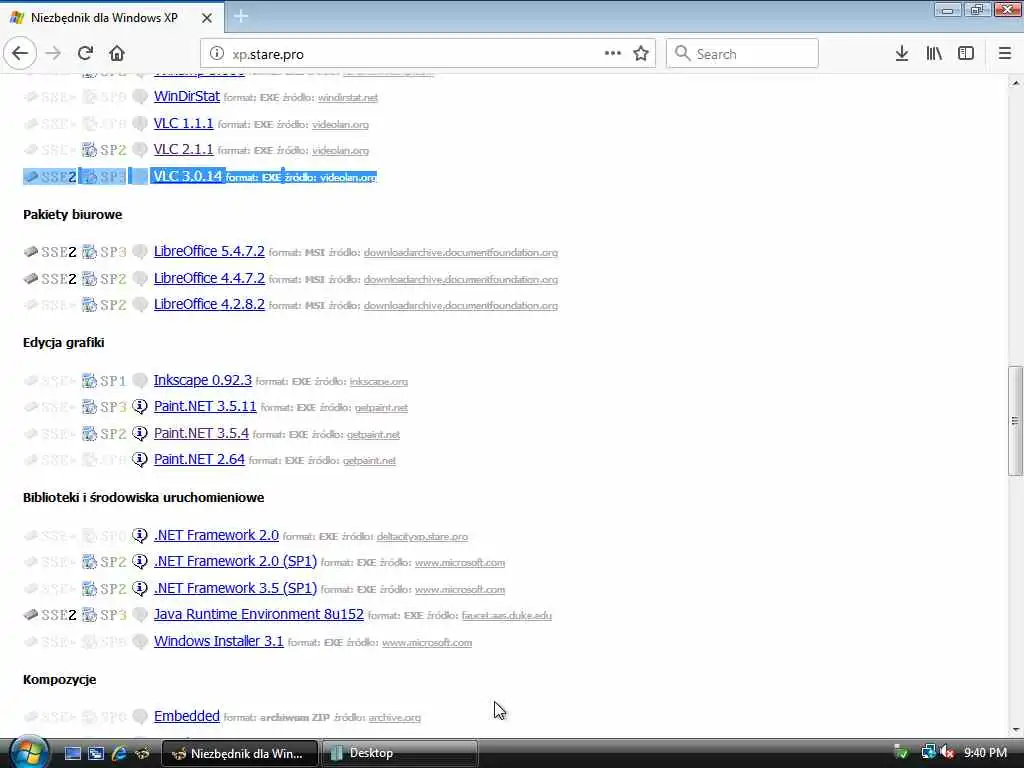
Task: Visit www.microsoft.com source for Windows Installer
Action: click(x=427, y=643)
